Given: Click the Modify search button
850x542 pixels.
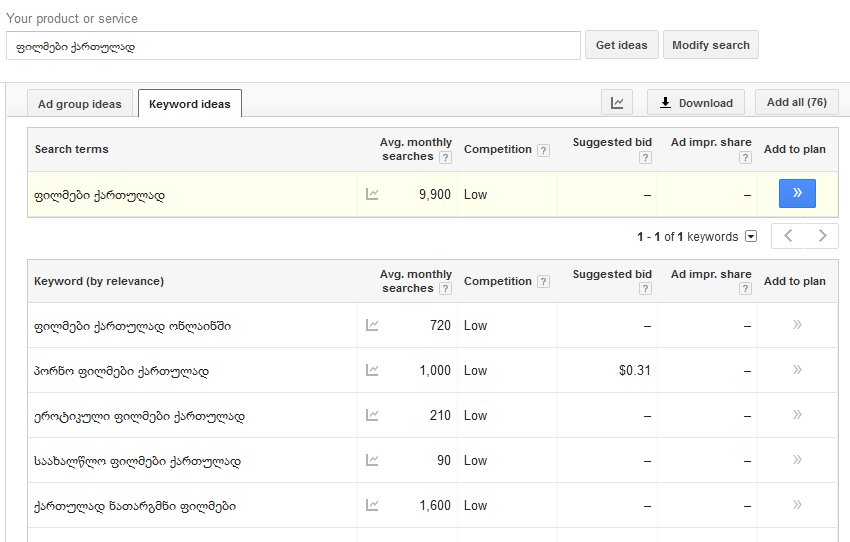Looking at the screenshot, I should 711,45.
